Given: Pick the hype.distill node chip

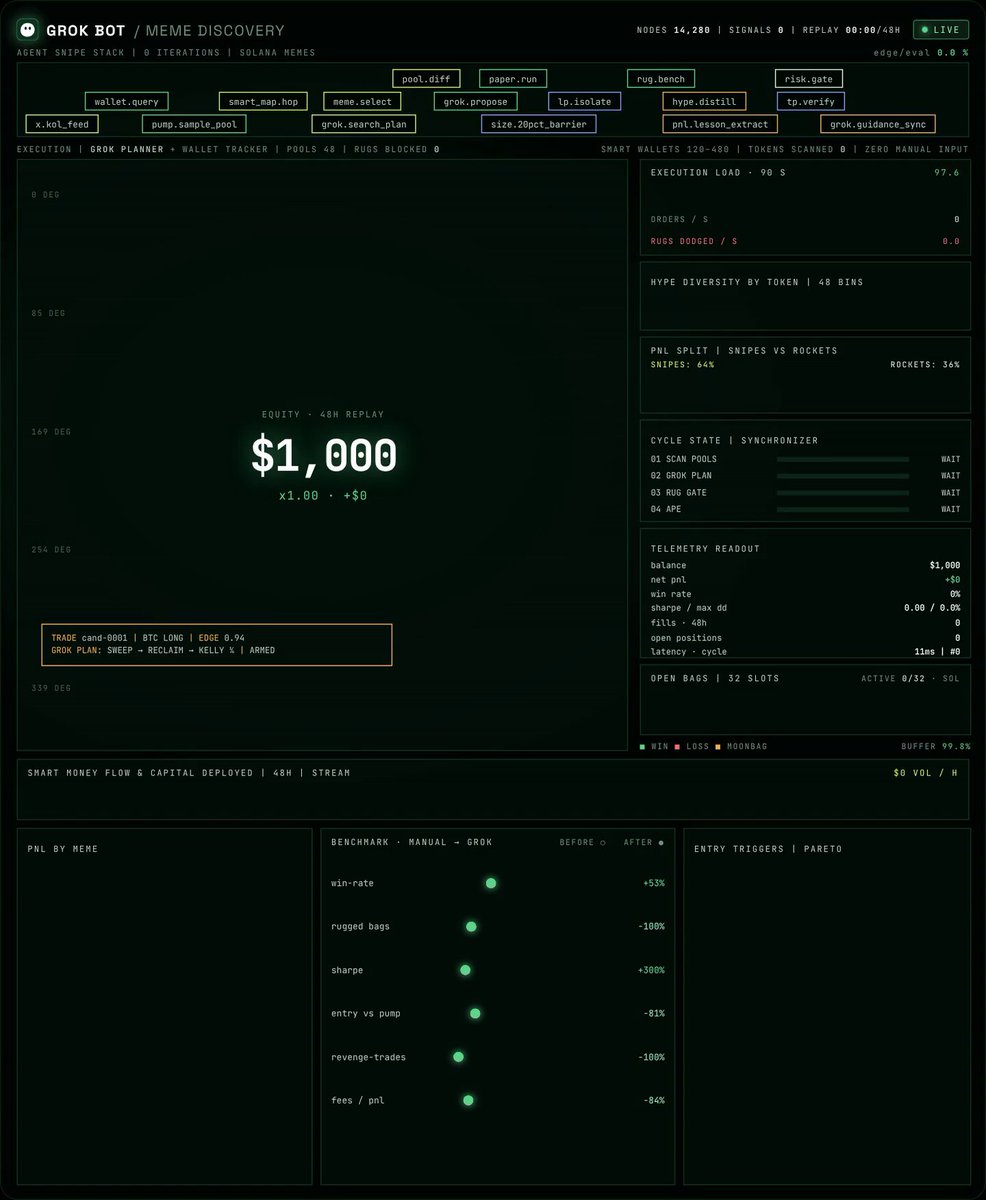Looking at the screenshot, I should (704, 101).
